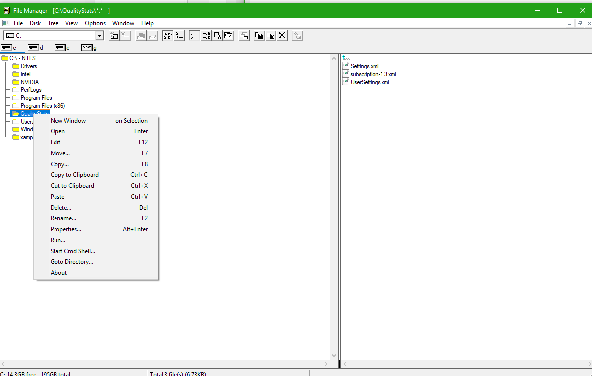Viewport: 592px width, 376px height.
Task: Select the subscription xml file in file pane
Action: pyautogui.click(x=370, y=74)
